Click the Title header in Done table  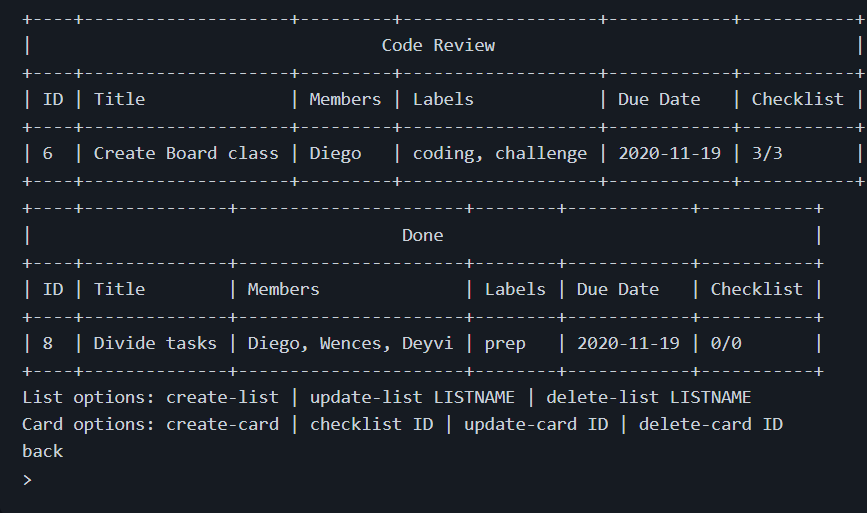[x=119, y=290]
